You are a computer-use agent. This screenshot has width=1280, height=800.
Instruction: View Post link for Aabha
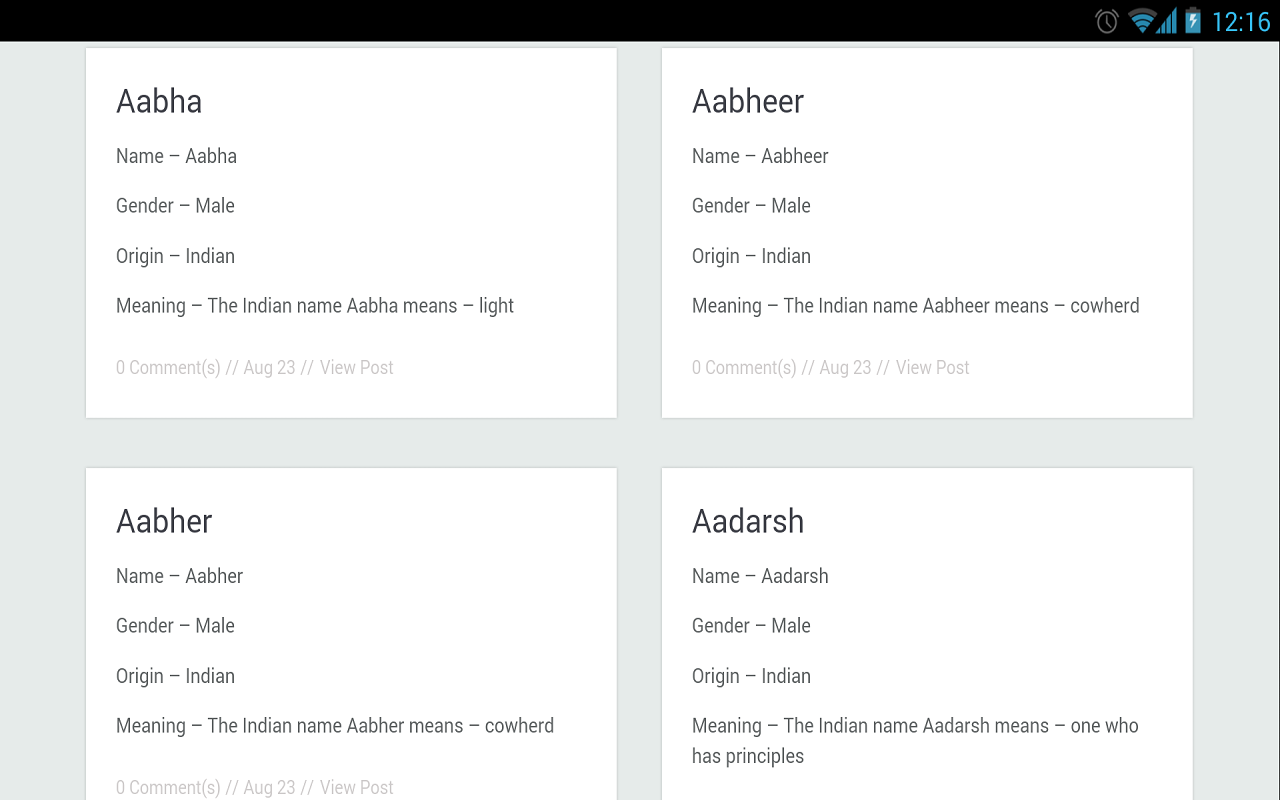pyautogui.click(x=356, y=368)
